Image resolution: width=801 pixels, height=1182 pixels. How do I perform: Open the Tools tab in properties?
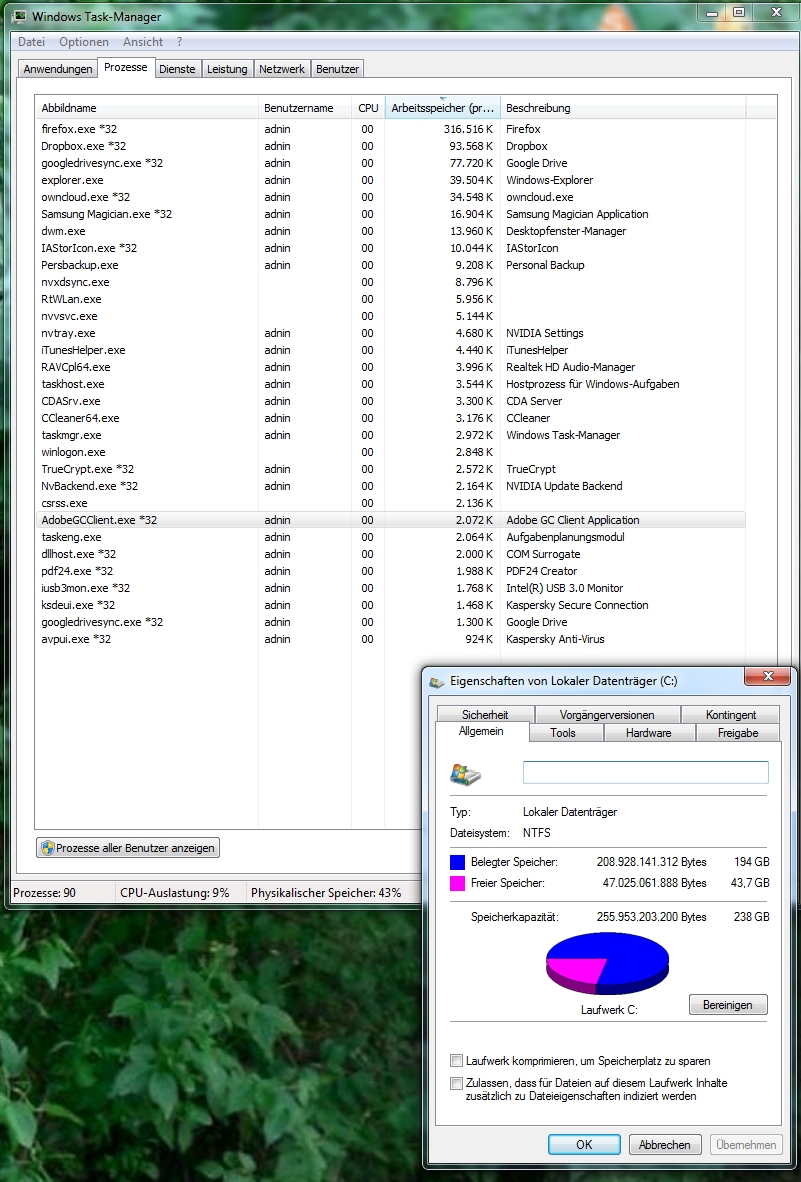(x=563, y=733)
